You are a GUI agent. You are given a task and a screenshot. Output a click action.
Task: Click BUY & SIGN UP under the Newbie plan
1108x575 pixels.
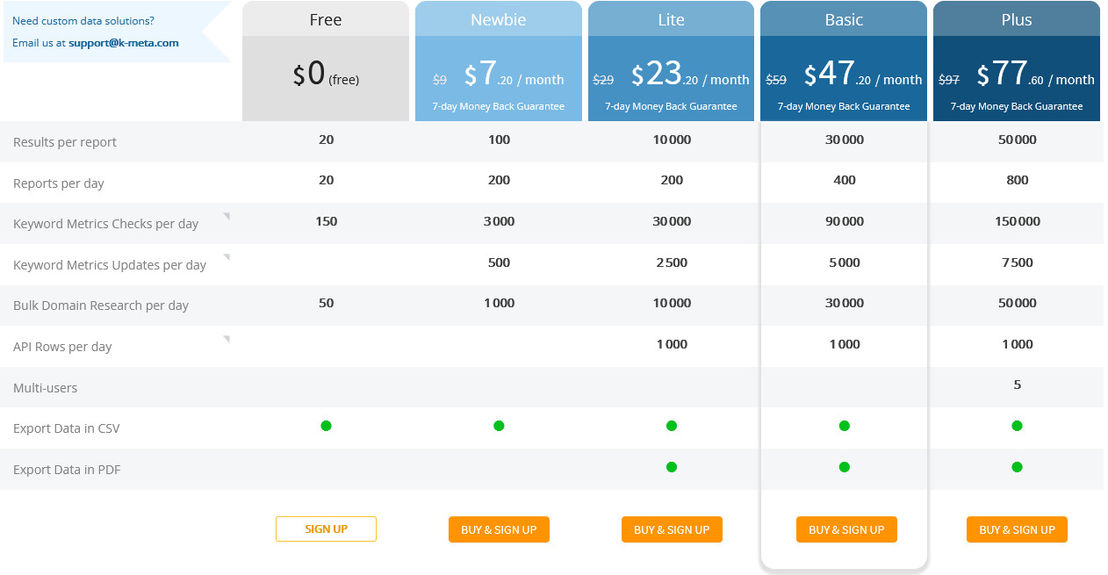point(499,530)
